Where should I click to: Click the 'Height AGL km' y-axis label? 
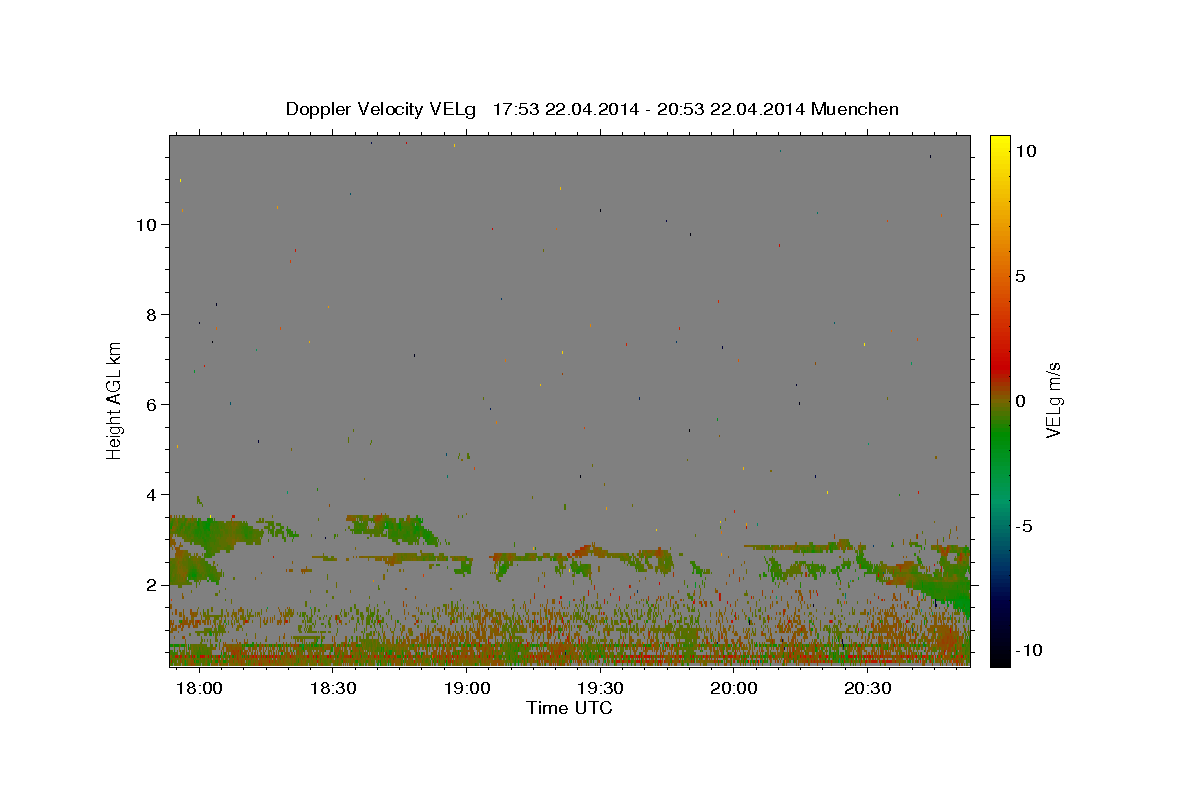(115, 399)
